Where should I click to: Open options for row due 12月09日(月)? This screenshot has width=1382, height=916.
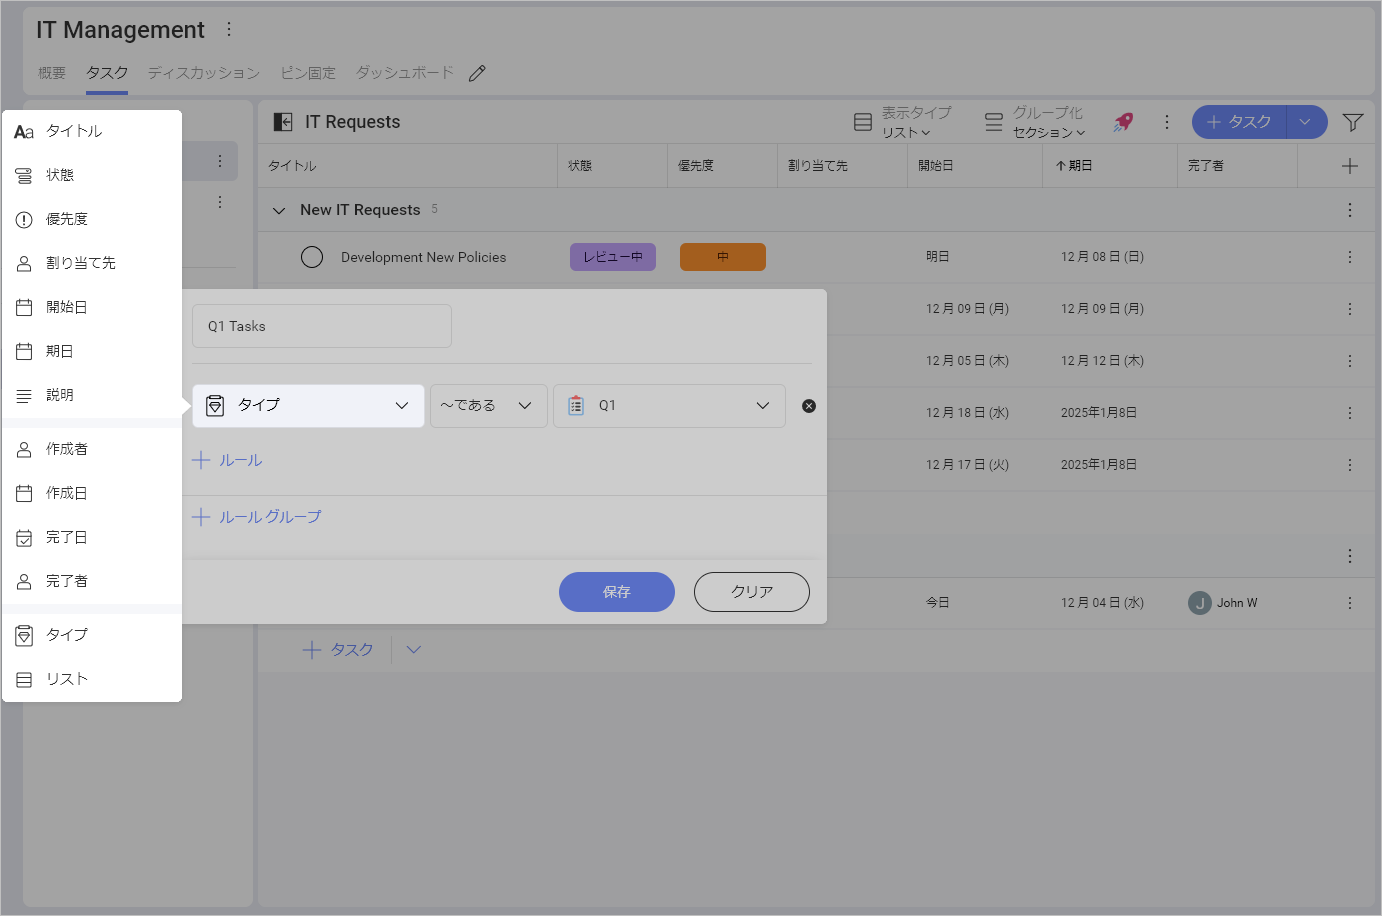(x=1350, y=309)
